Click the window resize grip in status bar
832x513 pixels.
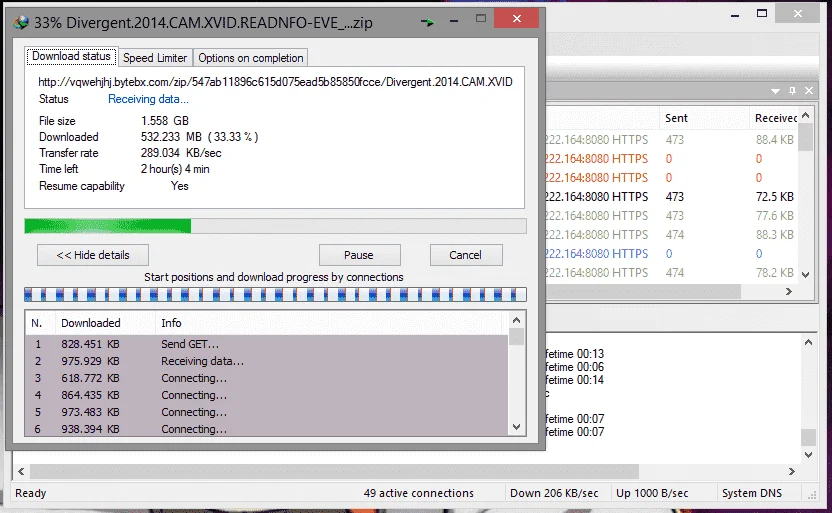[x=811, y=495]
